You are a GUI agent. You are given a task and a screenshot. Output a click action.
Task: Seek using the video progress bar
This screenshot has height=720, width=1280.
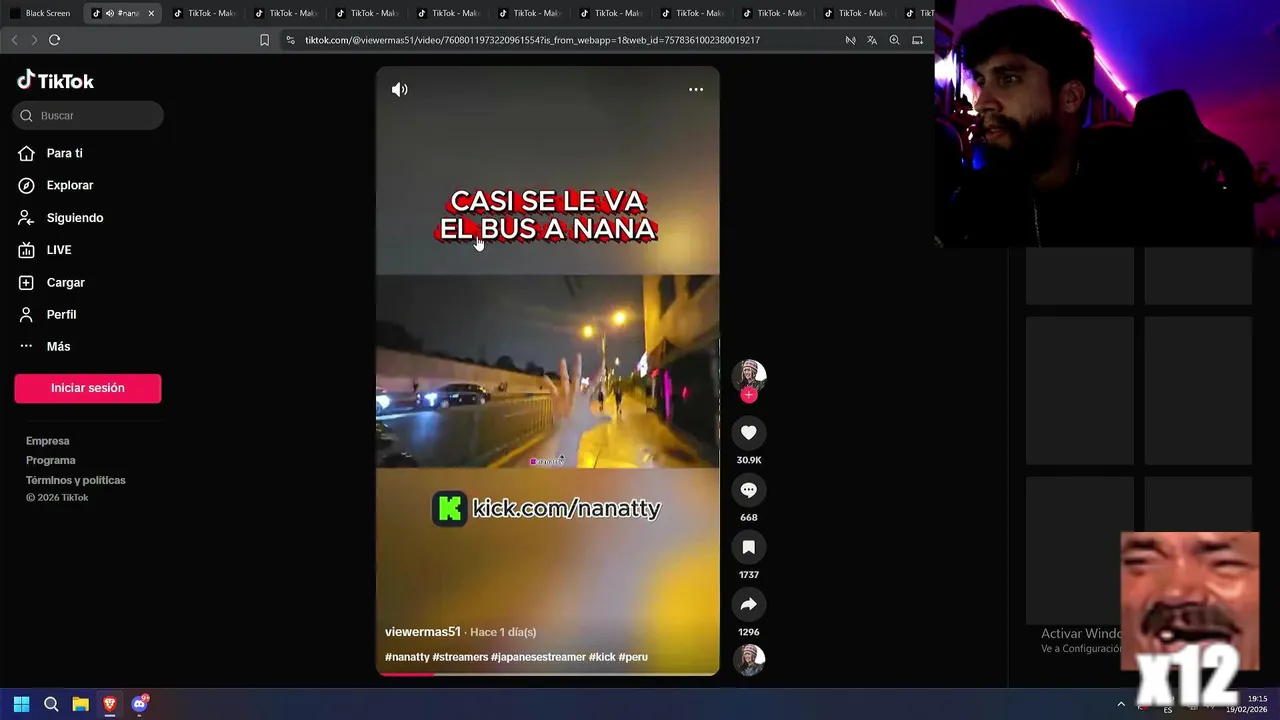(547, 674)
